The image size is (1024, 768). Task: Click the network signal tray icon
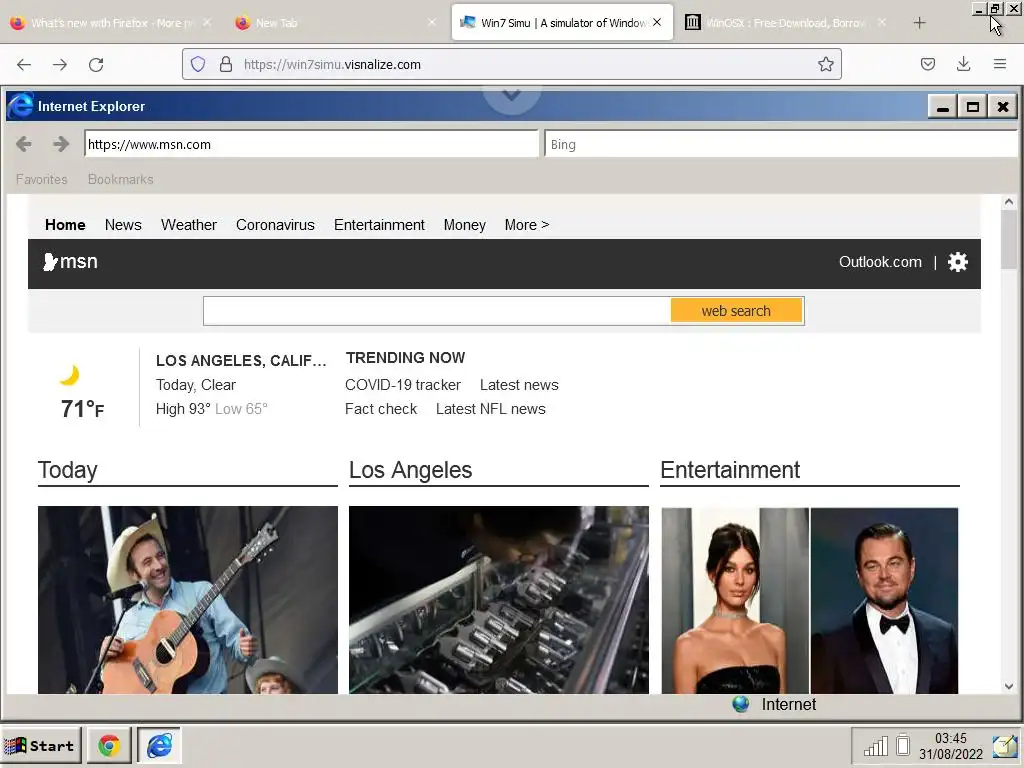pos(876,746)
